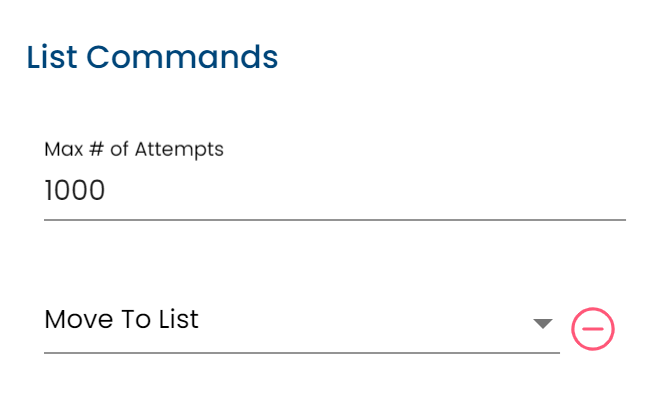Click empty area of attempts input field
Screen dimensions: 670x403
pyautogui.click(x=363, y=190)
